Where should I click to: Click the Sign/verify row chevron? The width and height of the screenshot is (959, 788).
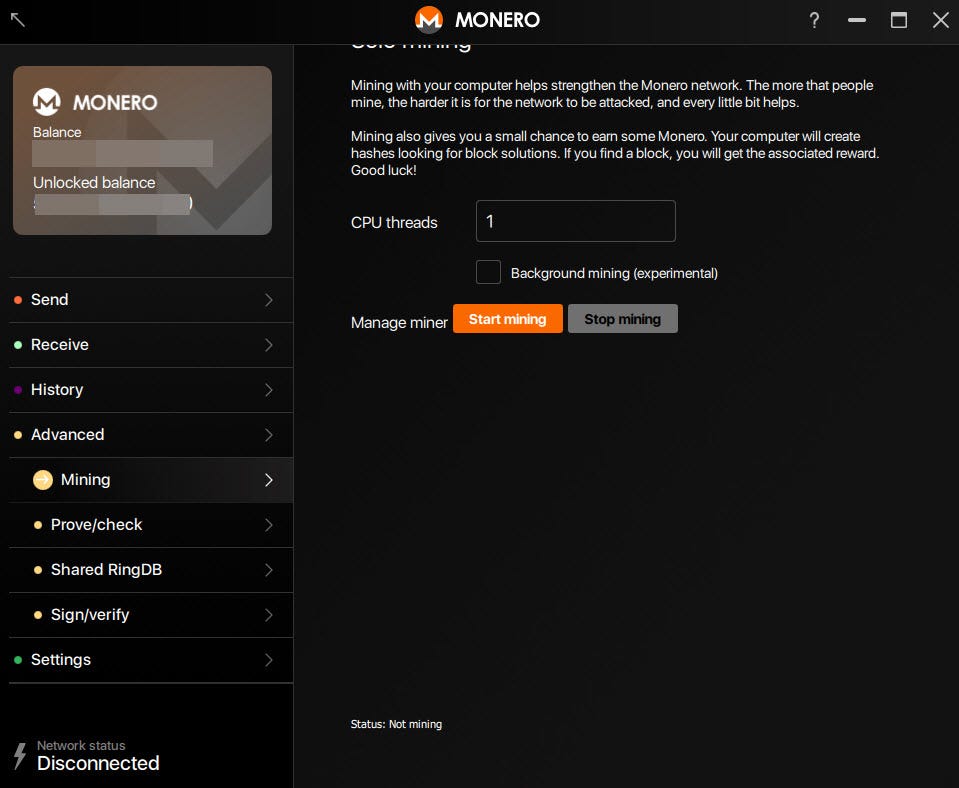click(x=268, y=615)
